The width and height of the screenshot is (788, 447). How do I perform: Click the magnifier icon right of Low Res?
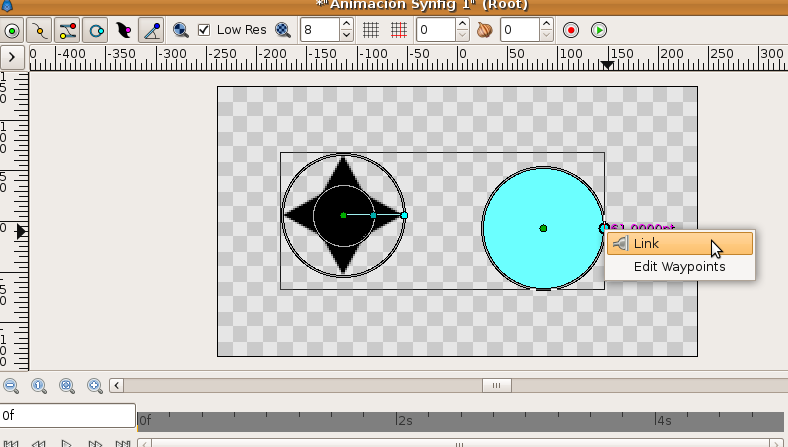pyautogui.click(x=283, y=30)
